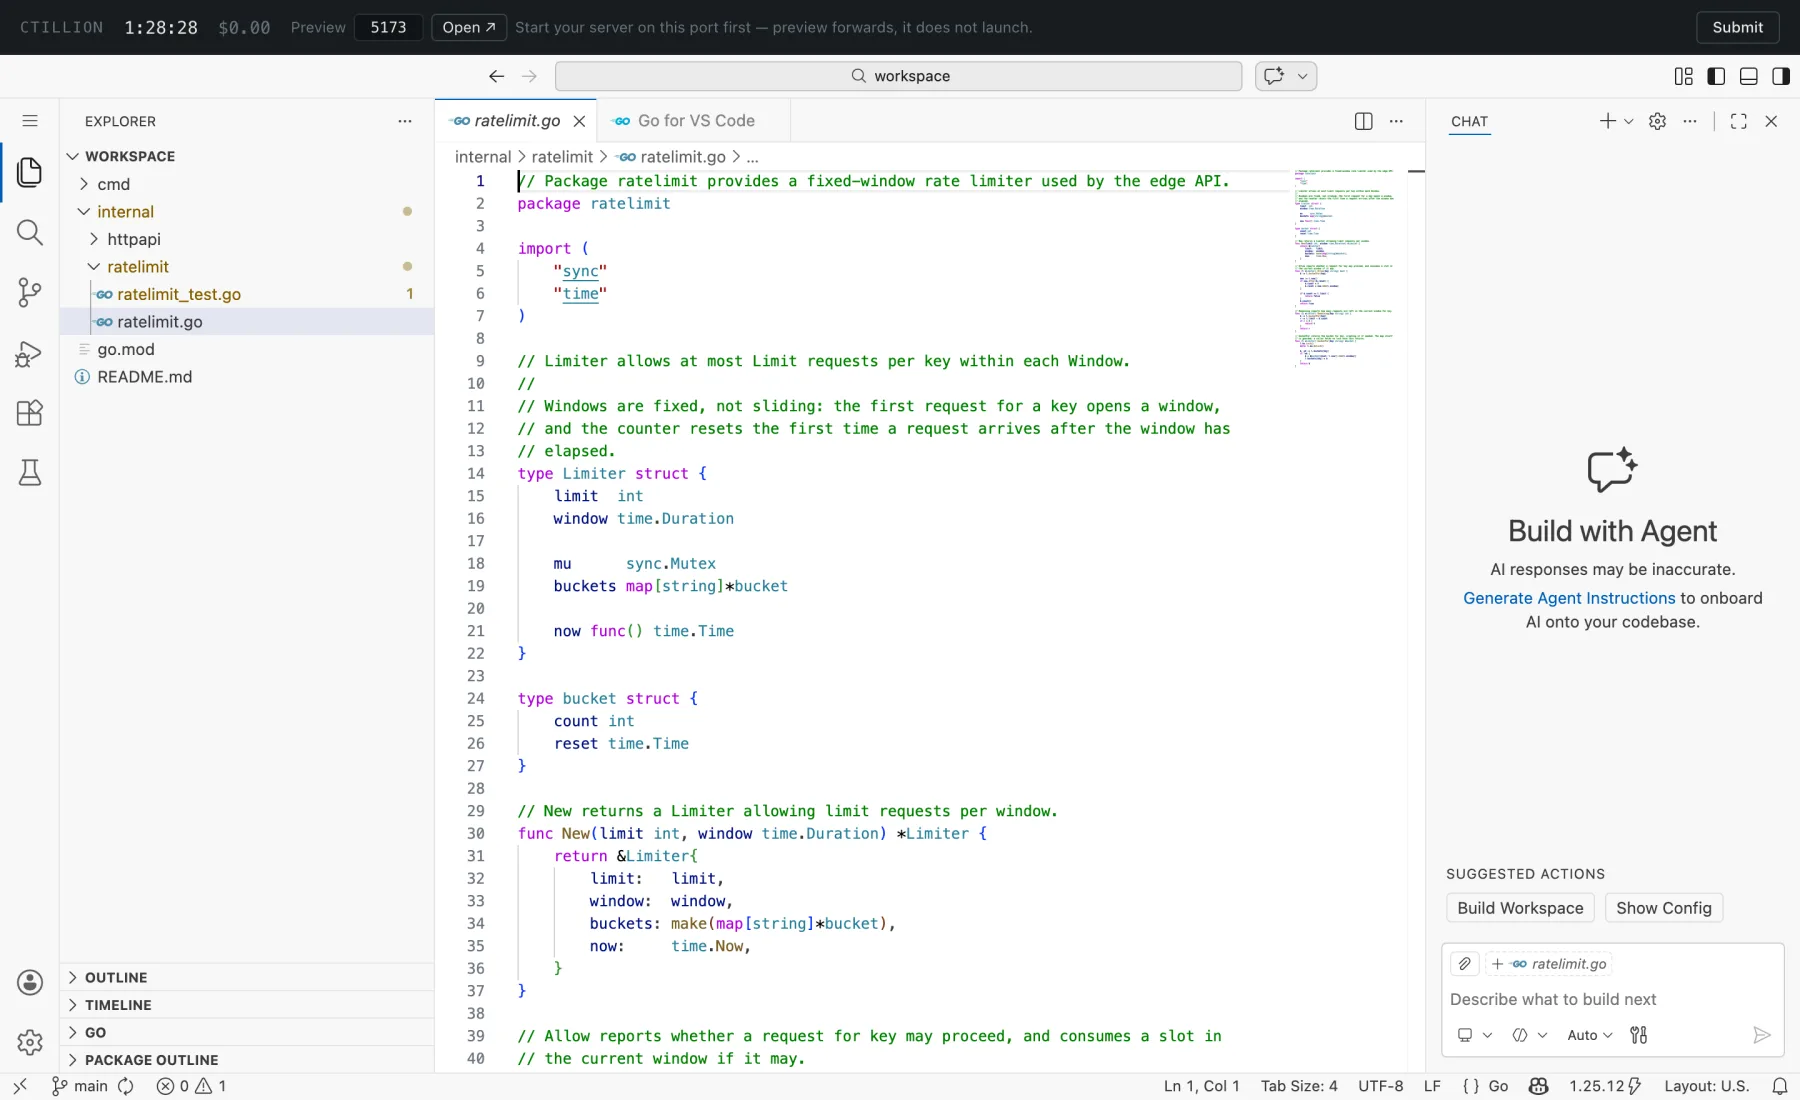1800x1100 pixels.
Task: Open the Extensions view
Action: coord(30,413)
